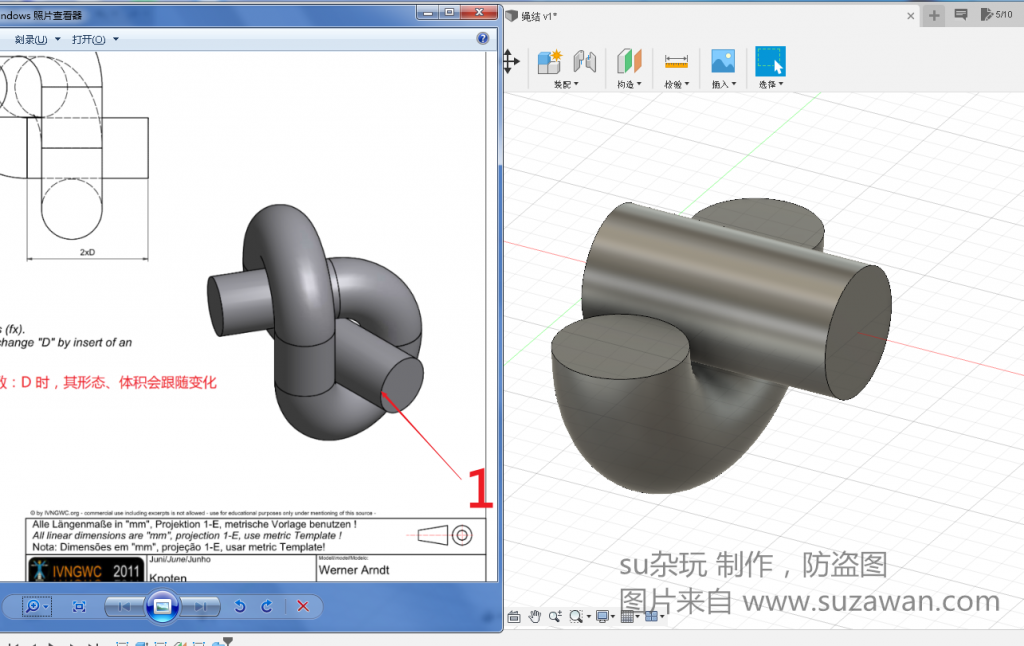Open the 刻录(U) menu in Photo Viewer
The height and width of the screenshot is (646, 1024).
click(x=37, y=39)
